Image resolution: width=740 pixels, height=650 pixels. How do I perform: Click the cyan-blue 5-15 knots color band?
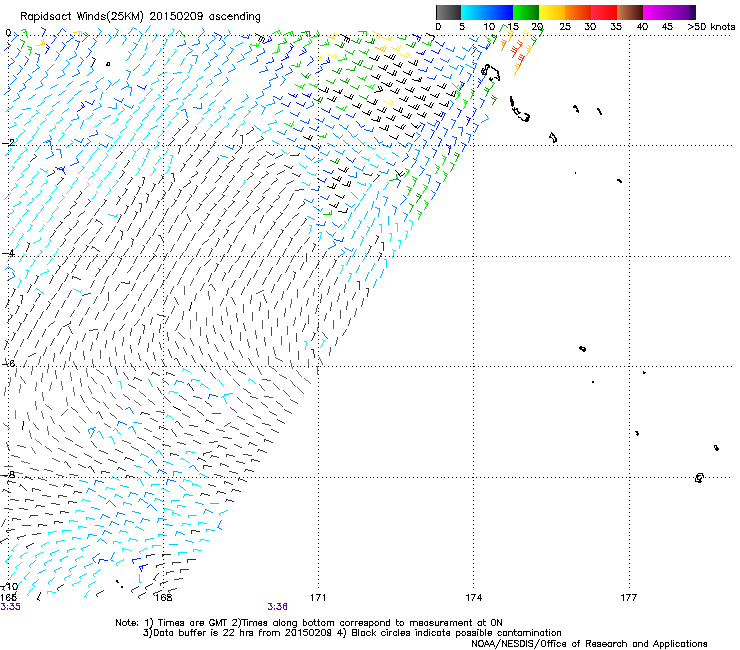(x=487, y=12)
